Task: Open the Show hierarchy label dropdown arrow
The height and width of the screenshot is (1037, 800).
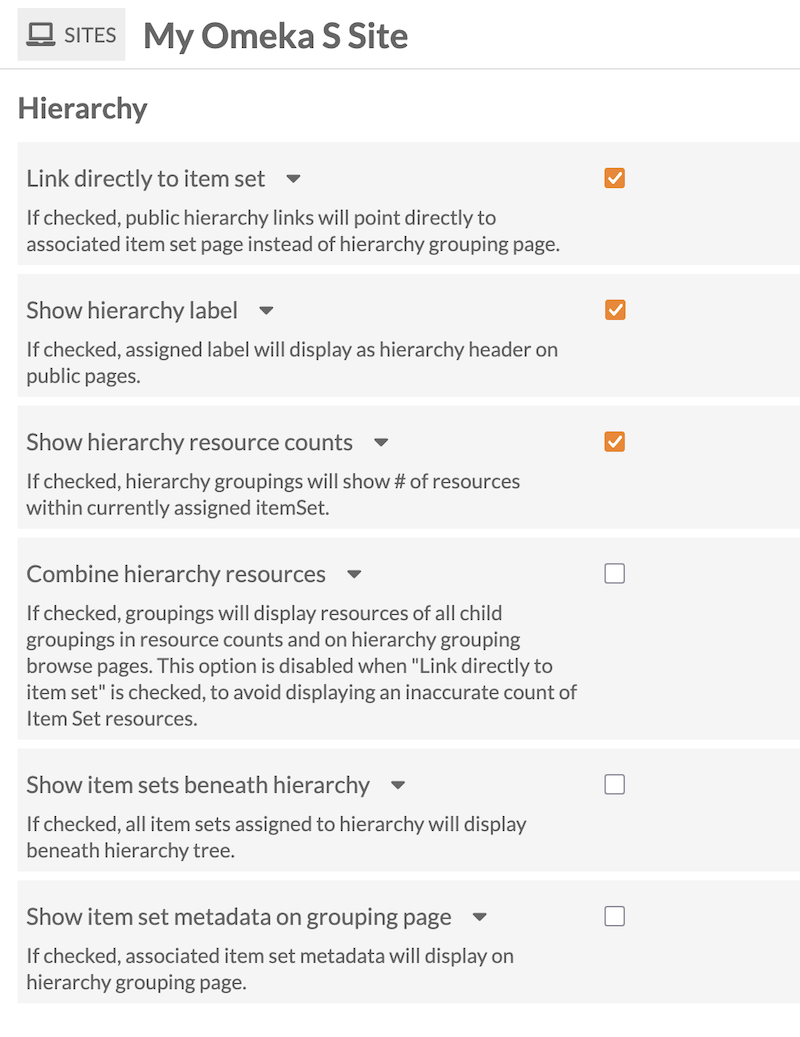Action: click(x=266, y=311)
